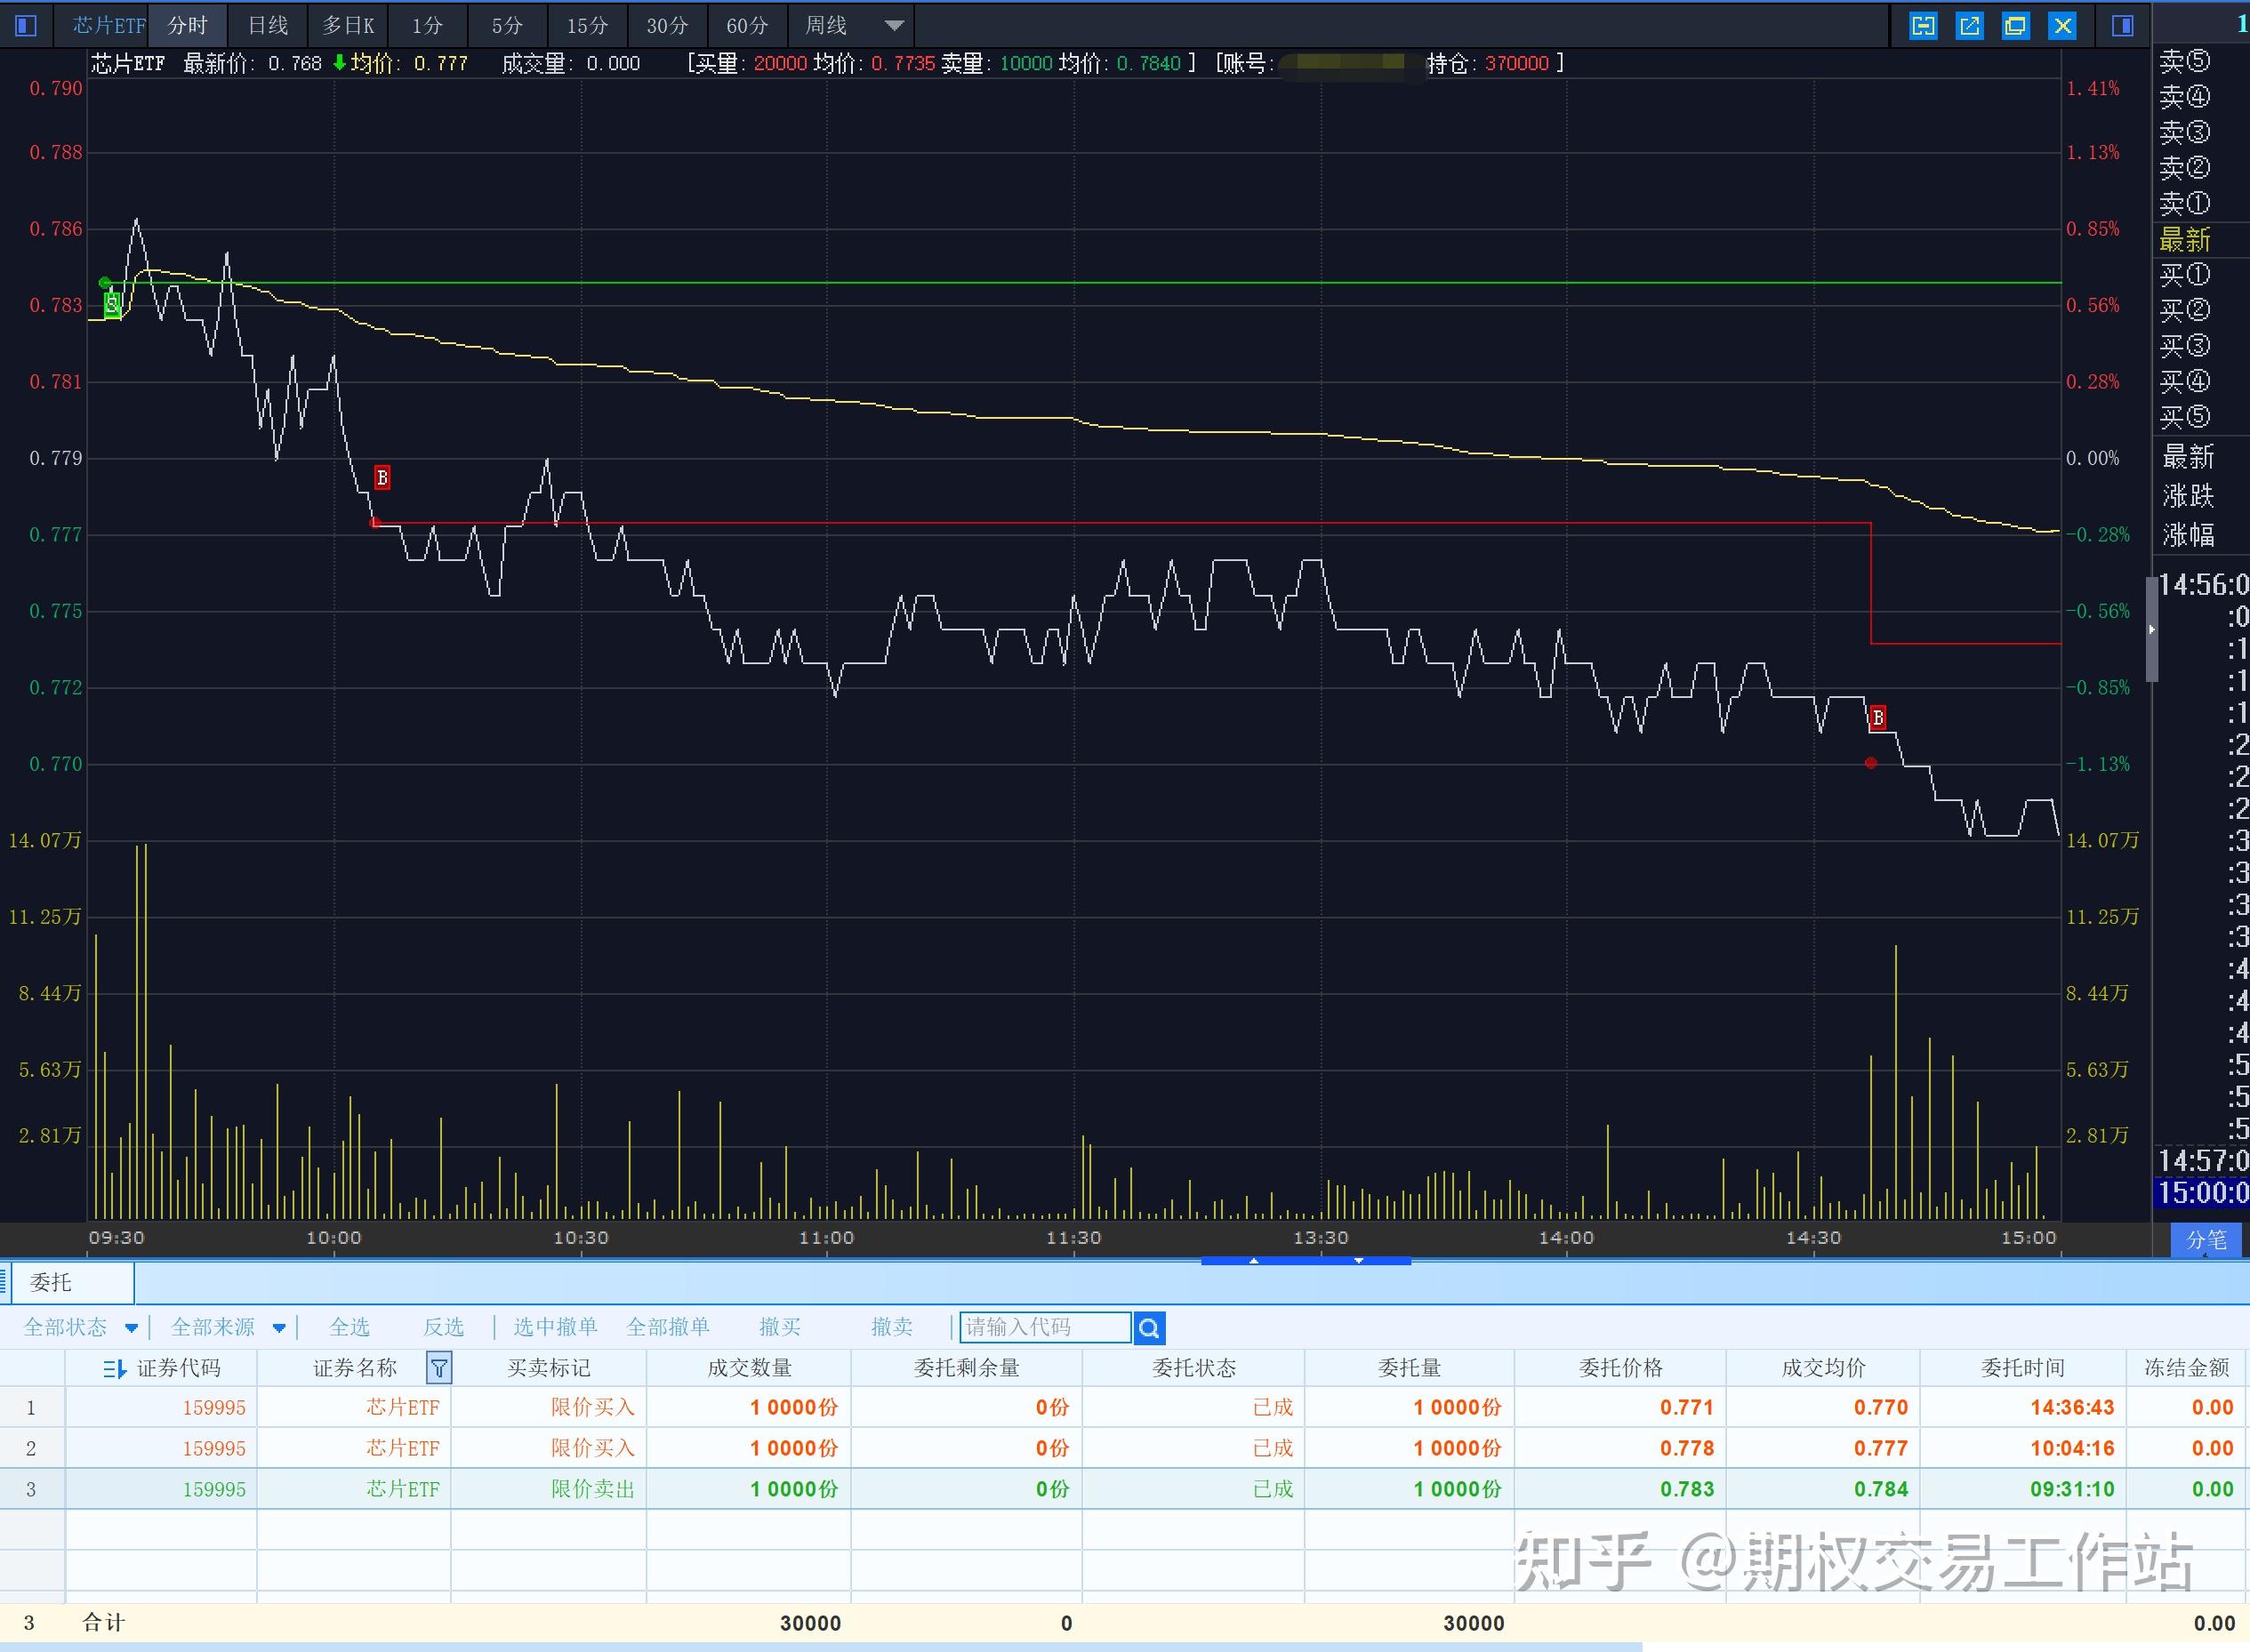Click the 委托状态 column header
The width and height of the screenshot is (2250, 1652).
(1194, 1368)
